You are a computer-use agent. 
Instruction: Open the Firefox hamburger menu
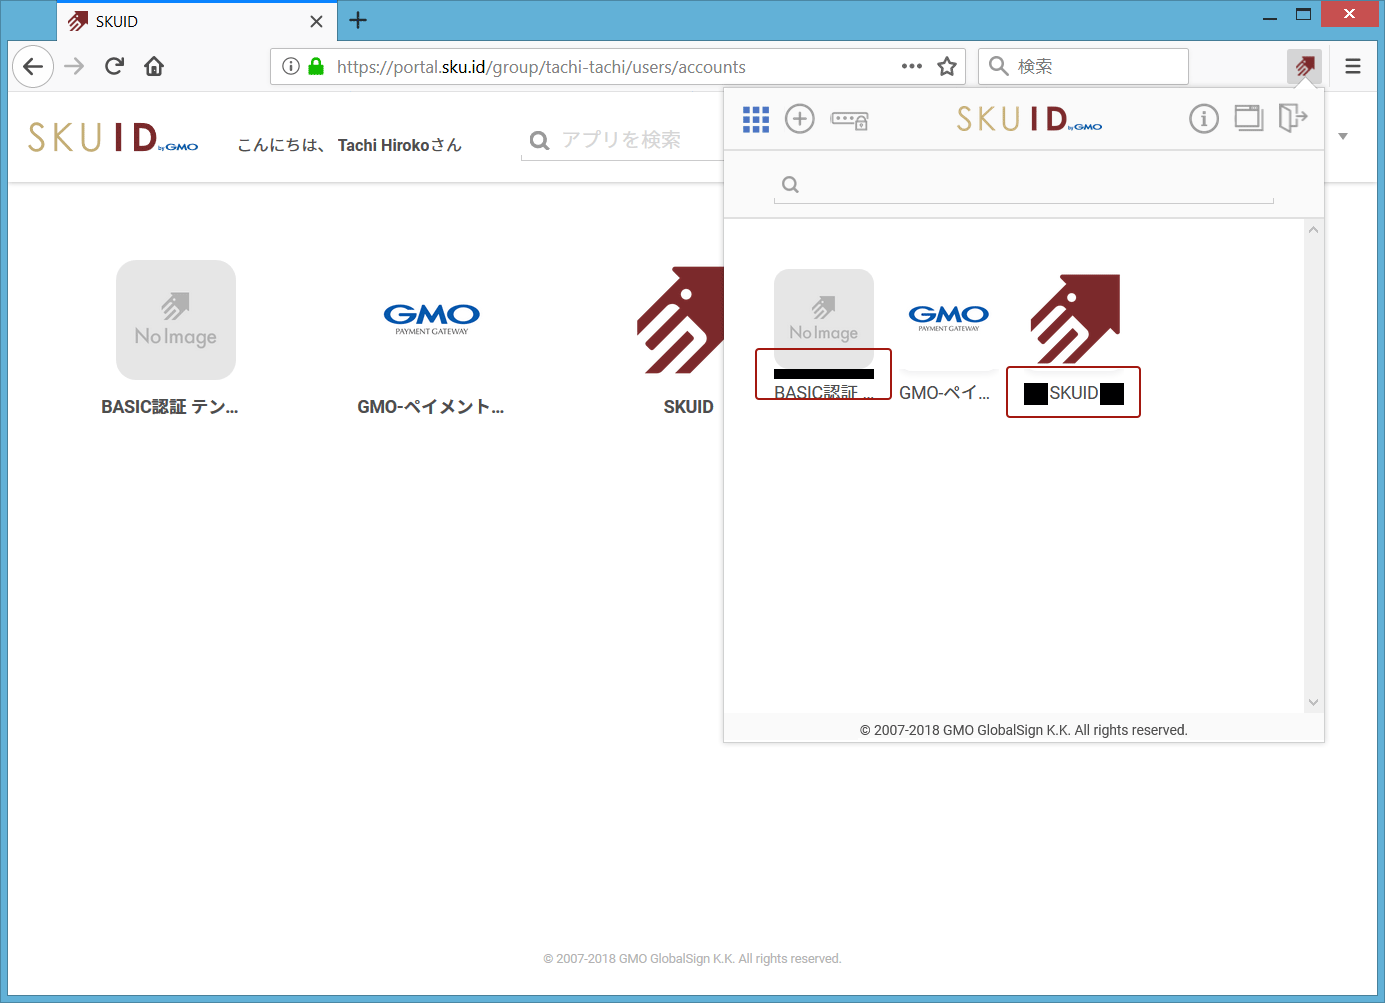click(x=1353, y=67)
